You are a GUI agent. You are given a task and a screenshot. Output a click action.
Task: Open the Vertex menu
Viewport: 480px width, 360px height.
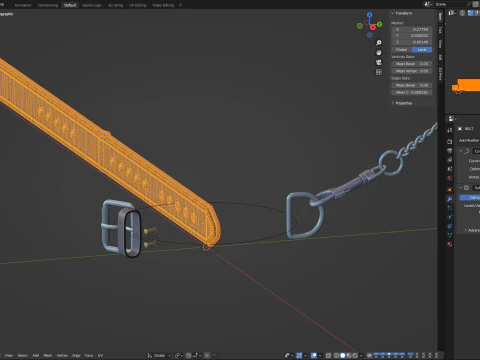pos(62,355)
